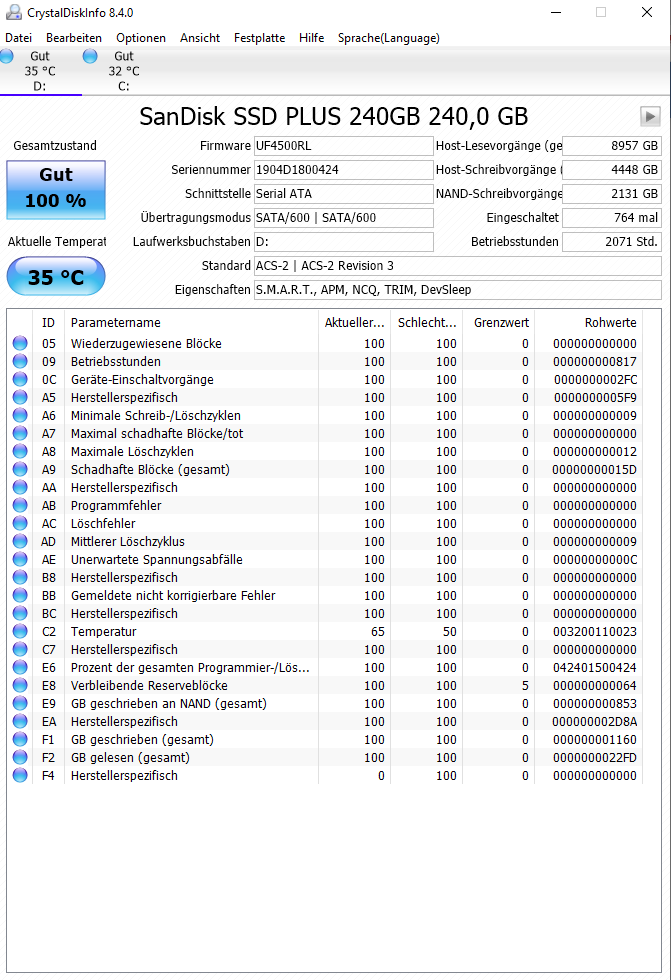
Task: Click status orb for Maximal schadhafte Blöcke/tot
Action: [20, 433]
